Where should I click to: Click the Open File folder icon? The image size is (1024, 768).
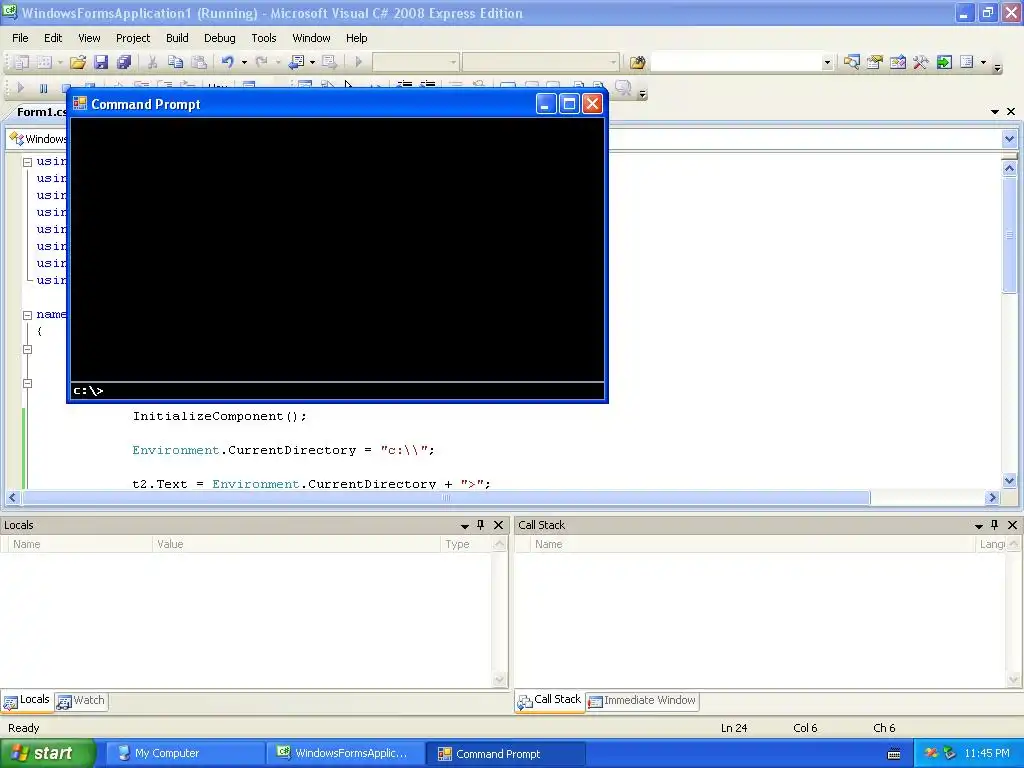click(x=78, y=62)
